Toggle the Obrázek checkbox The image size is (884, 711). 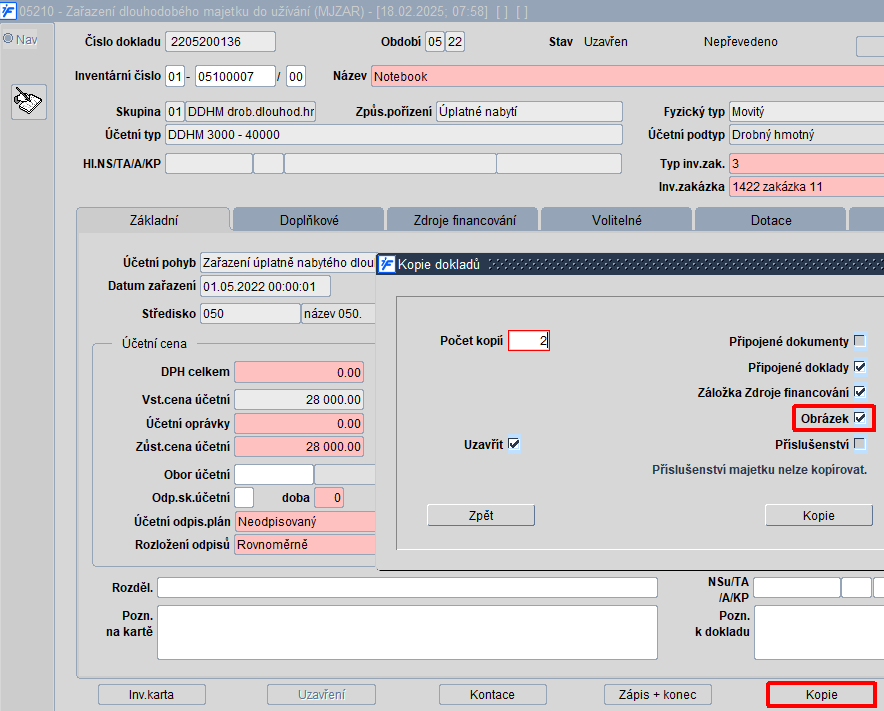coord(860,418)
